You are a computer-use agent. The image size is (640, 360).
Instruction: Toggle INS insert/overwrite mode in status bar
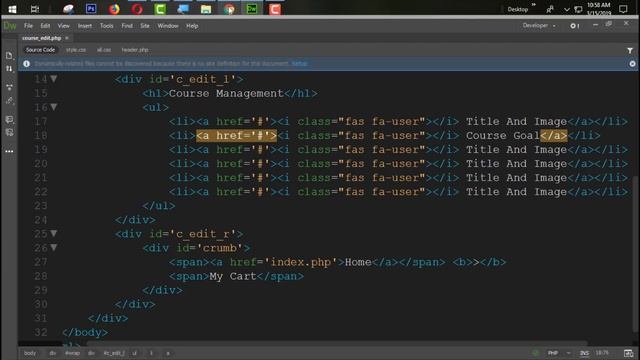pyautogui.click(x=584, y=353)
